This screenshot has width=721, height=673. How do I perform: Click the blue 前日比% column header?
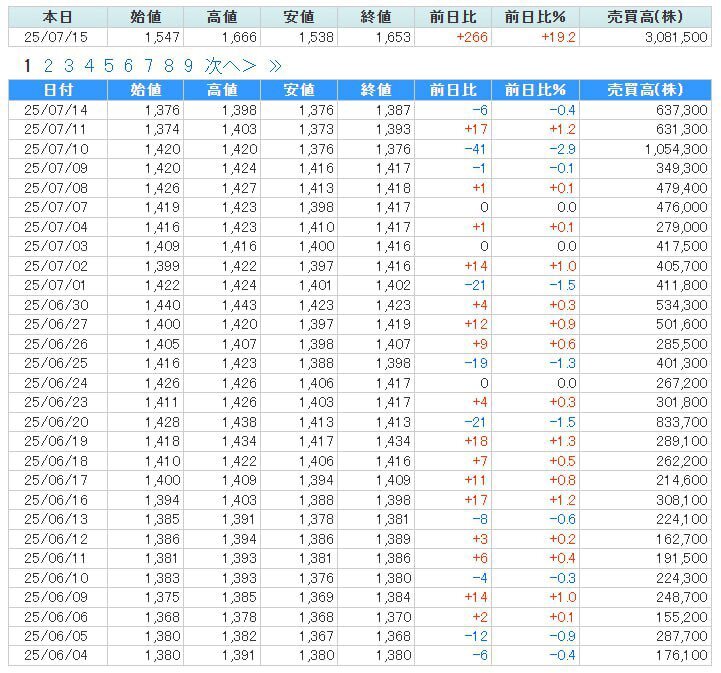(535, 90)
